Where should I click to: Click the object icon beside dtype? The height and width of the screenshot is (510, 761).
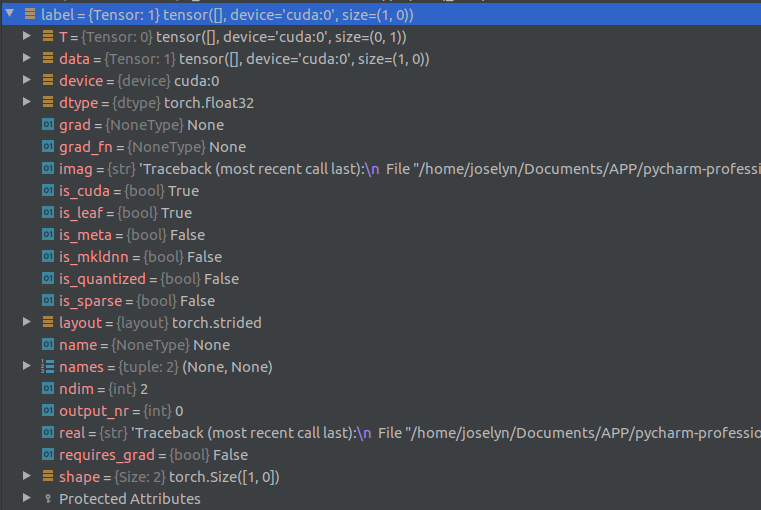point(48,102)
